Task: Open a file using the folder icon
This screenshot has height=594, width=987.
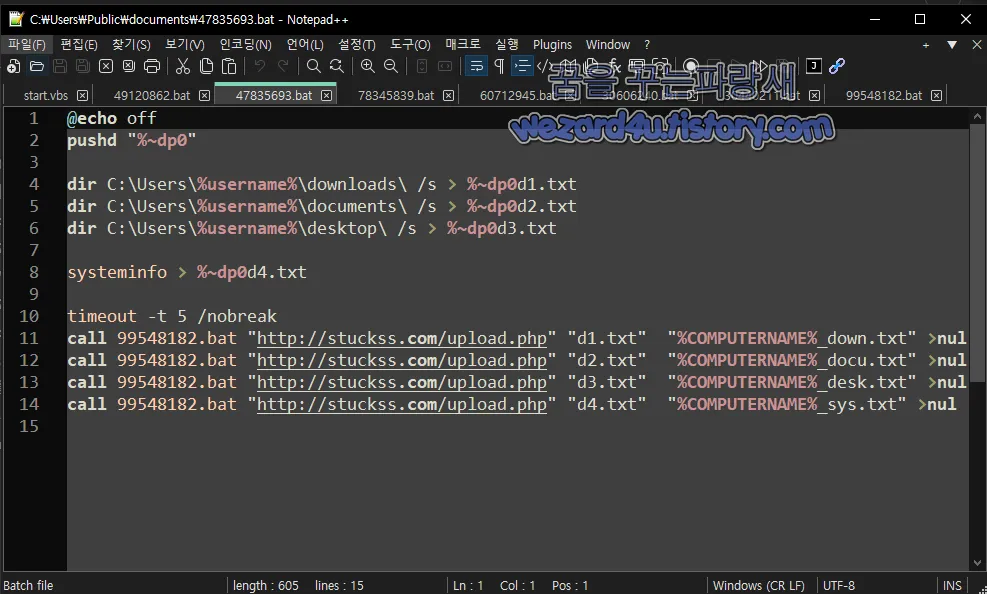Action: [x=37, y=66]
